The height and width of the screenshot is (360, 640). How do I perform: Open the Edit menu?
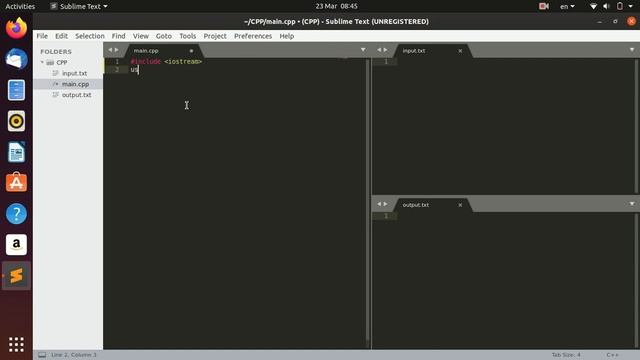click(61, 36)
